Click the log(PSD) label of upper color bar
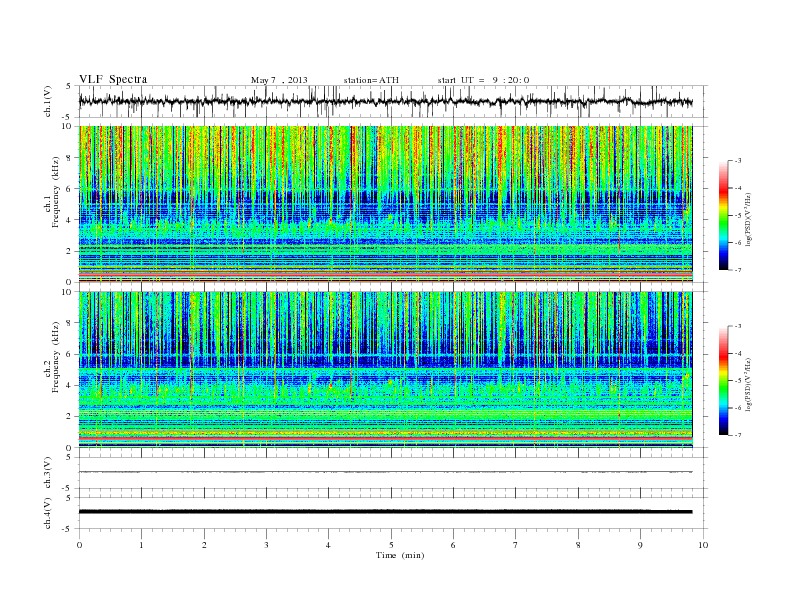Viewport: 792px width, 612px height. coord(749,220)
